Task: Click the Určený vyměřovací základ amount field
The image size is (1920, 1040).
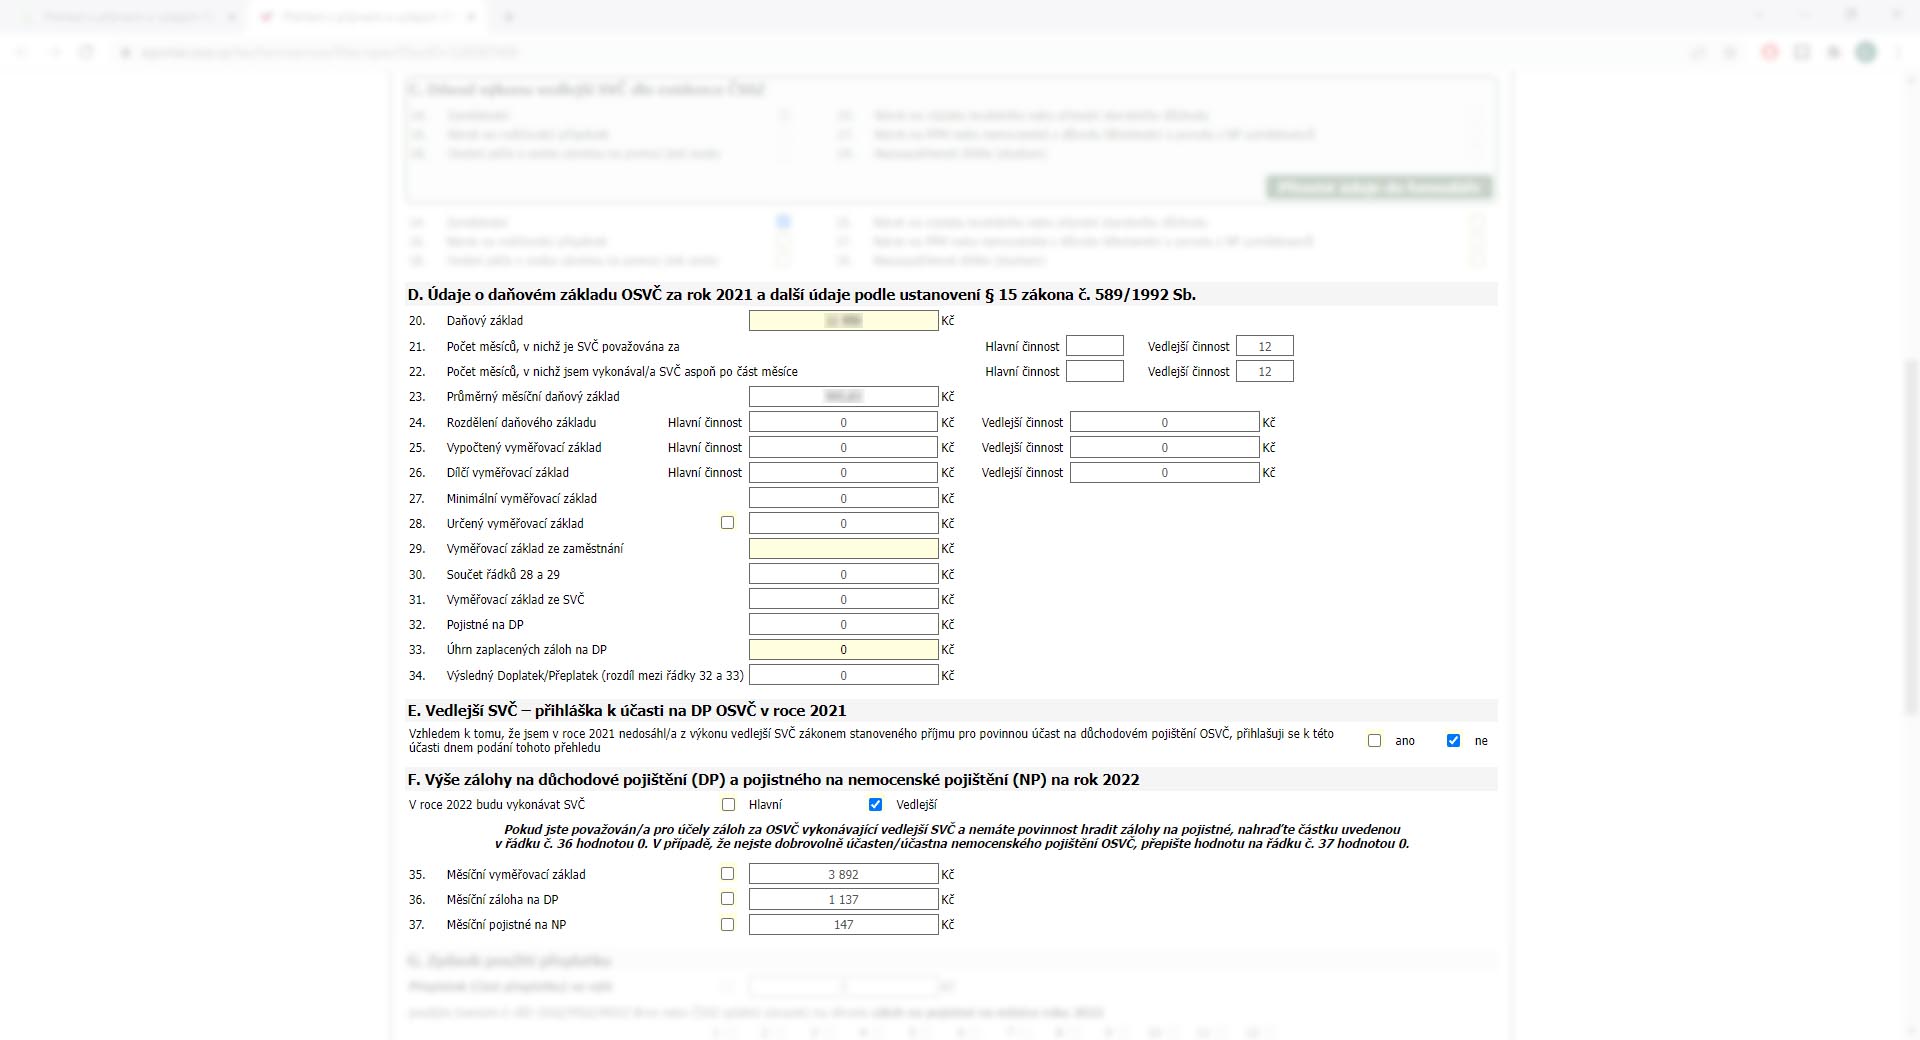Action: (844, 524)
